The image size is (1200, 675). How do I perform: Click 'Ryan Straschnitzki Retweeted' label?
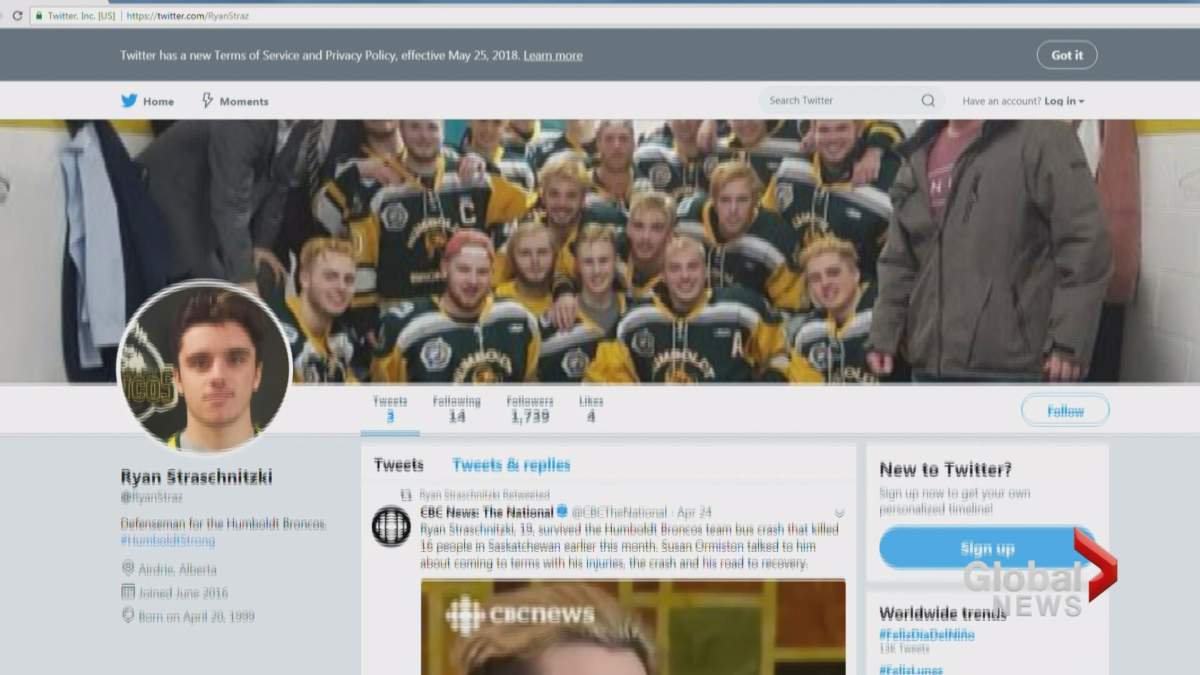484,495
